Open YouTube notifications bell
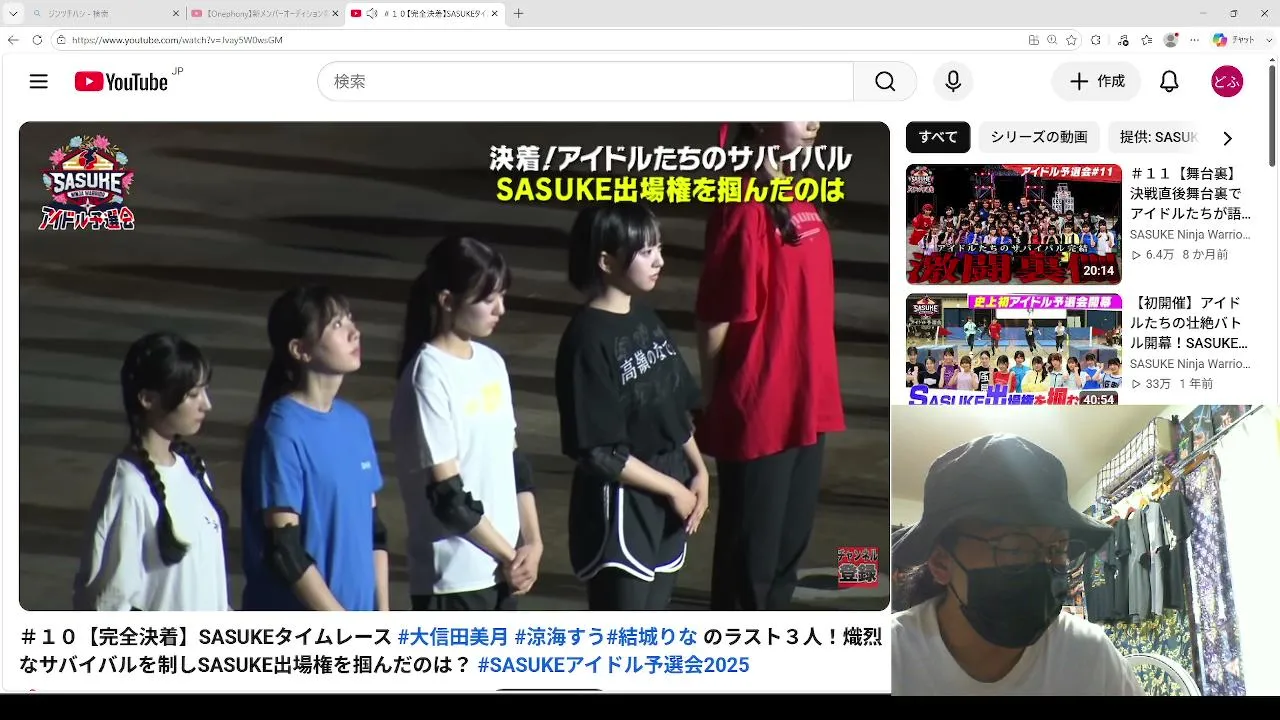1280x720 pixels. coord(1169,82)
